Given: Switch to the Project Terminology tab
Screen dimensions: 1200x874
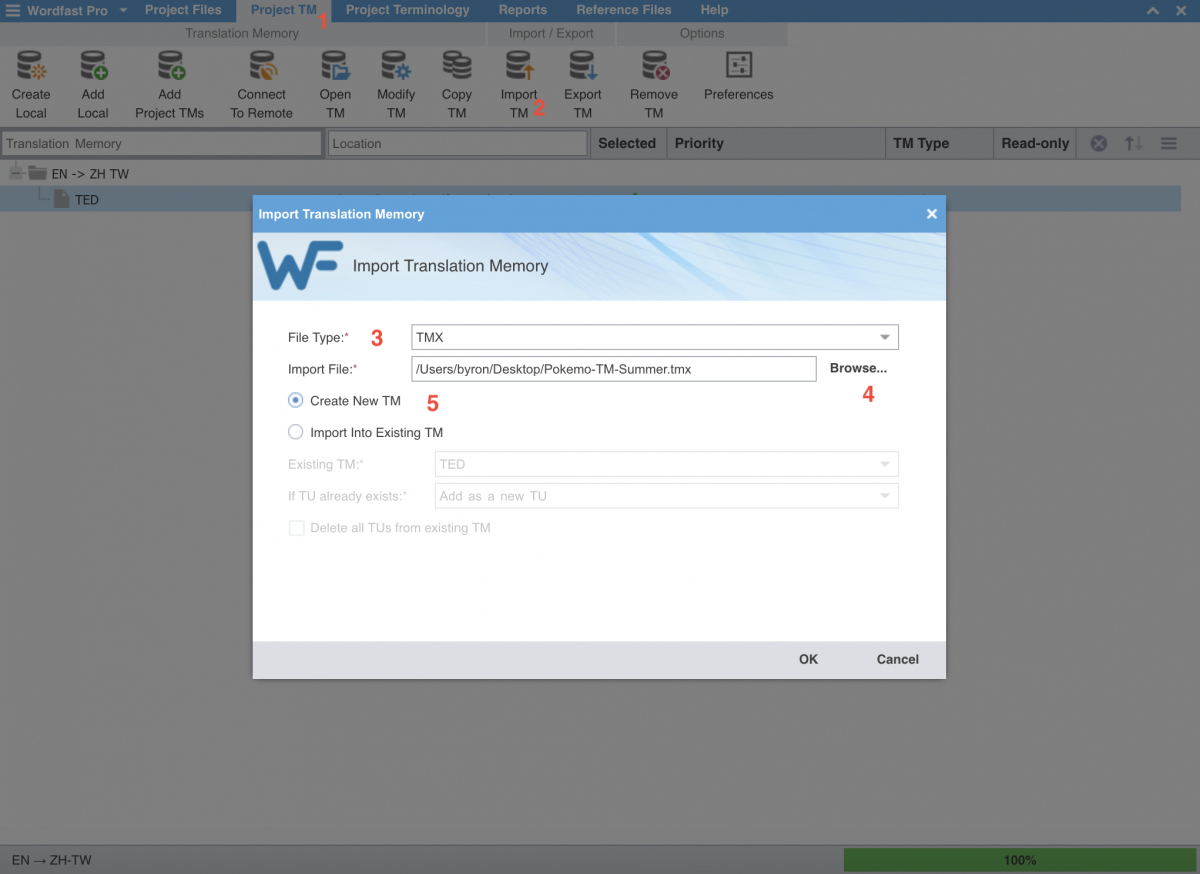Looking at the screenshot, I should click(407, 10).
